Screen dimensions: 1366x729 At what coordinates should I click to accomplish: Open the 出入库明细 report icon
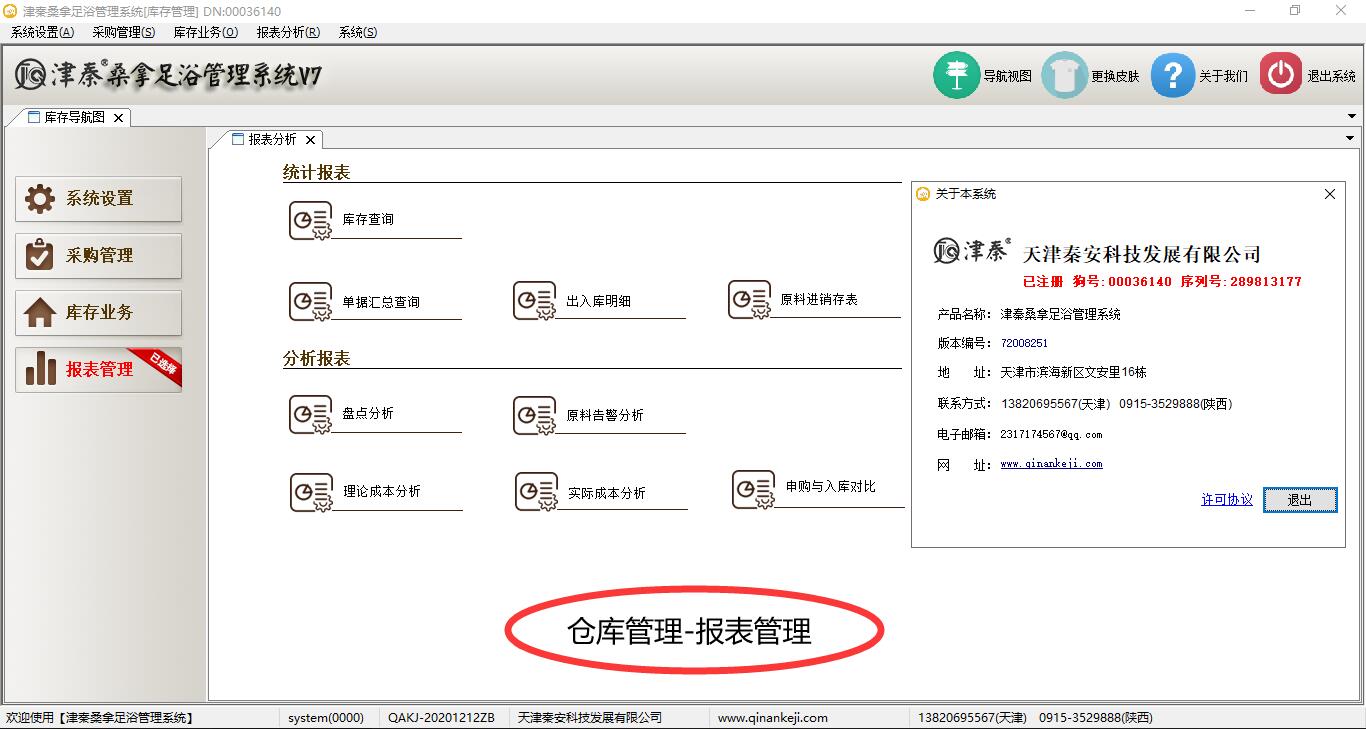pos(535,301)
